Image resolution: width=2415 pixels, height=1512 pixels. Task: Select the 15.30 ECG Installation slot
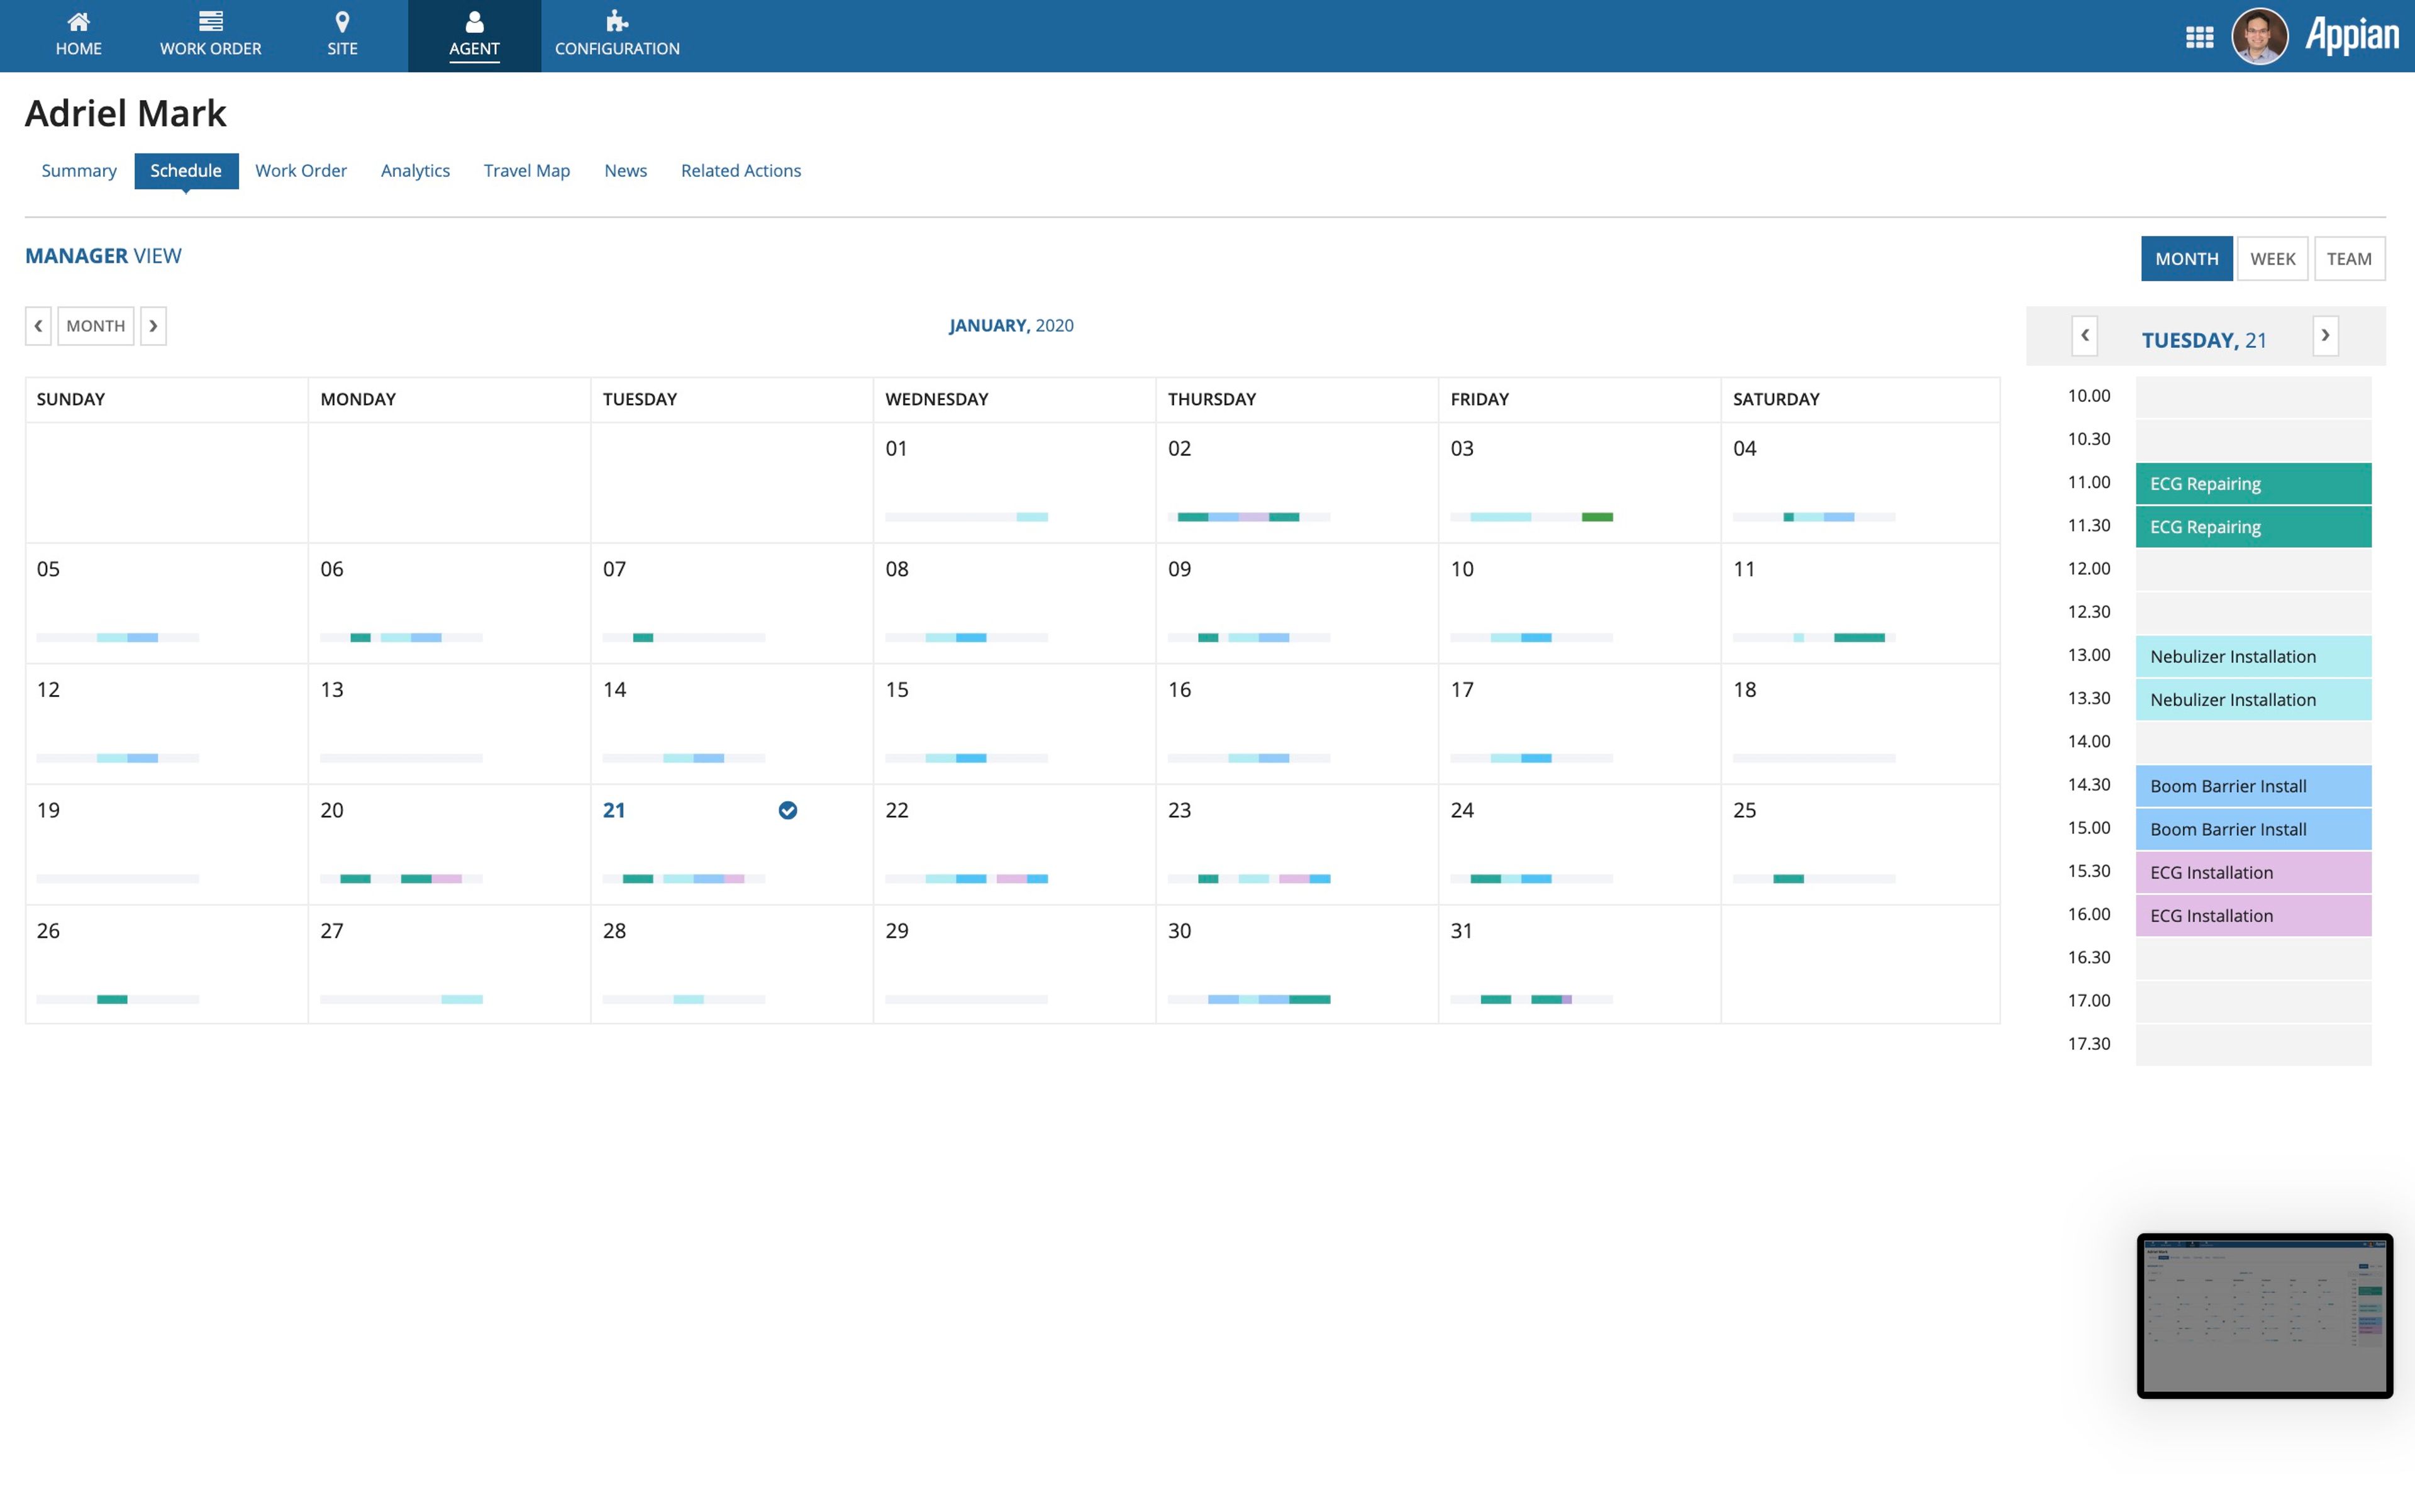coord(2253,872)
